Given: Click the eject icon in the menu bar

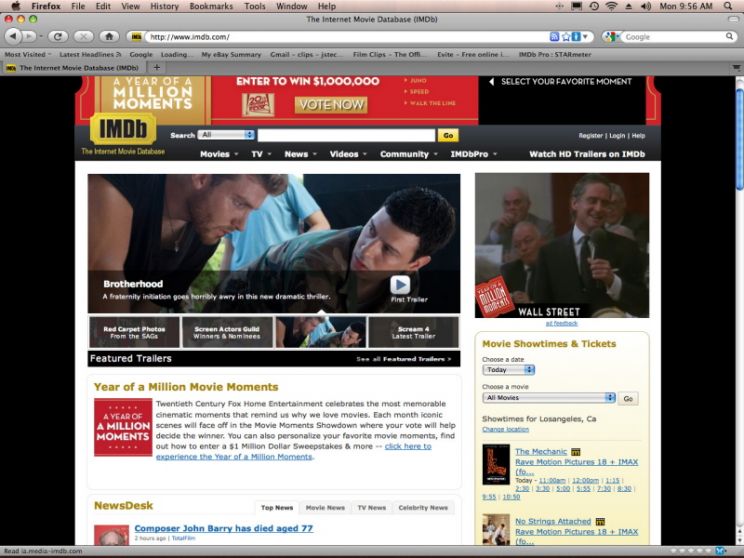Looking at the screenshot, I should [x=629, y=6].
